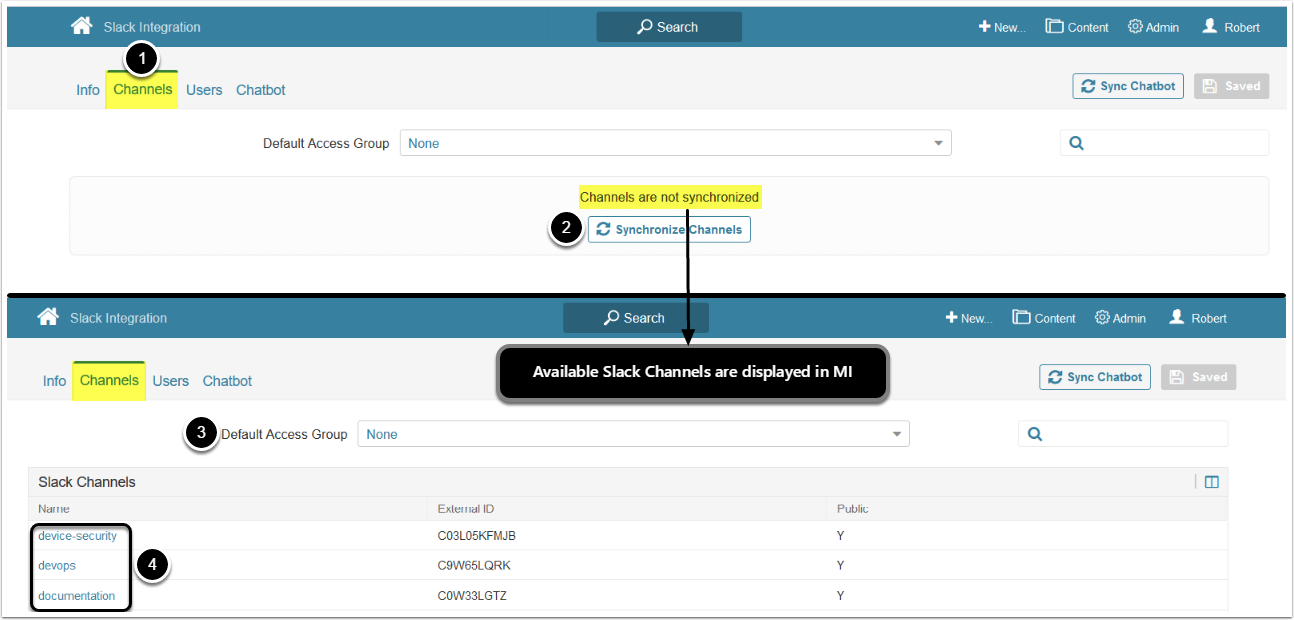Screen dimensions: 1294x620
Task: Click the Saved button in top panel
Action: (1232, 86)
